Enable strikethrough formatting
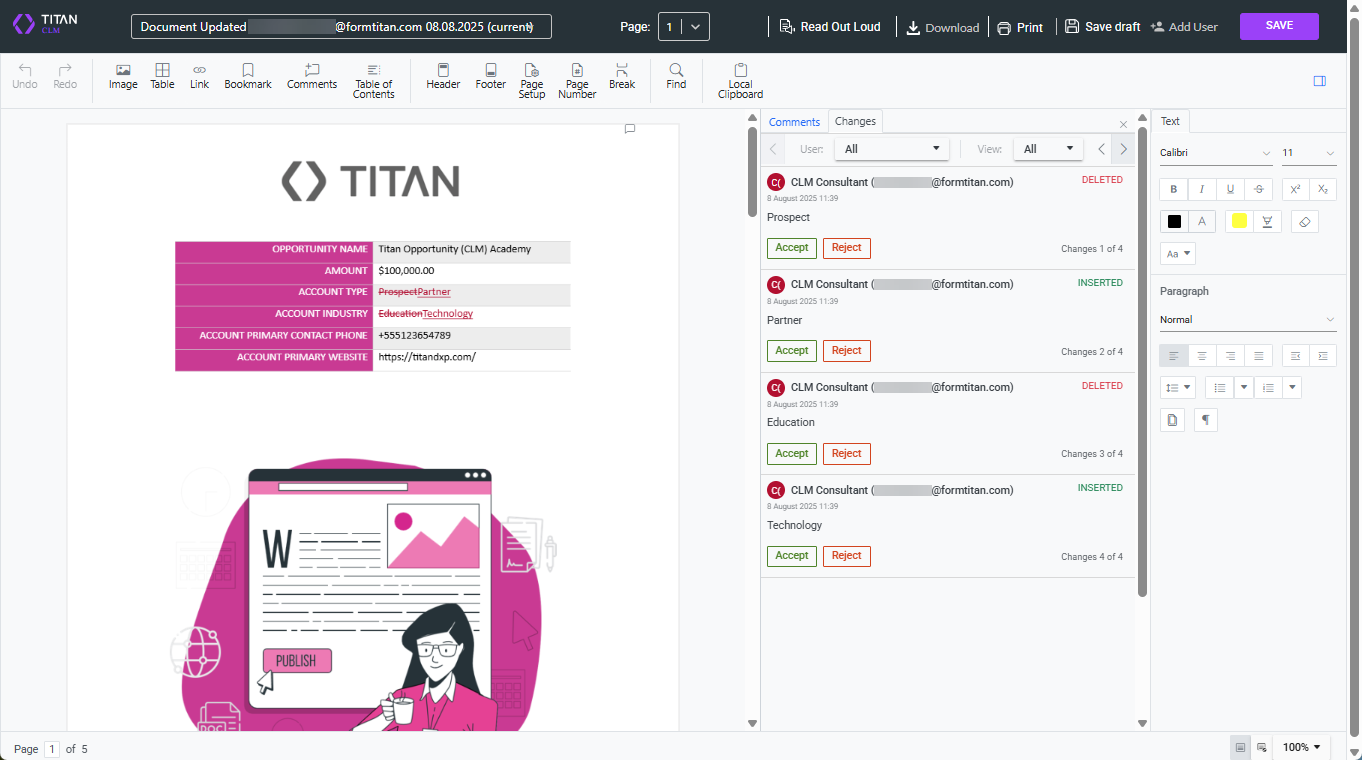 1258,189
